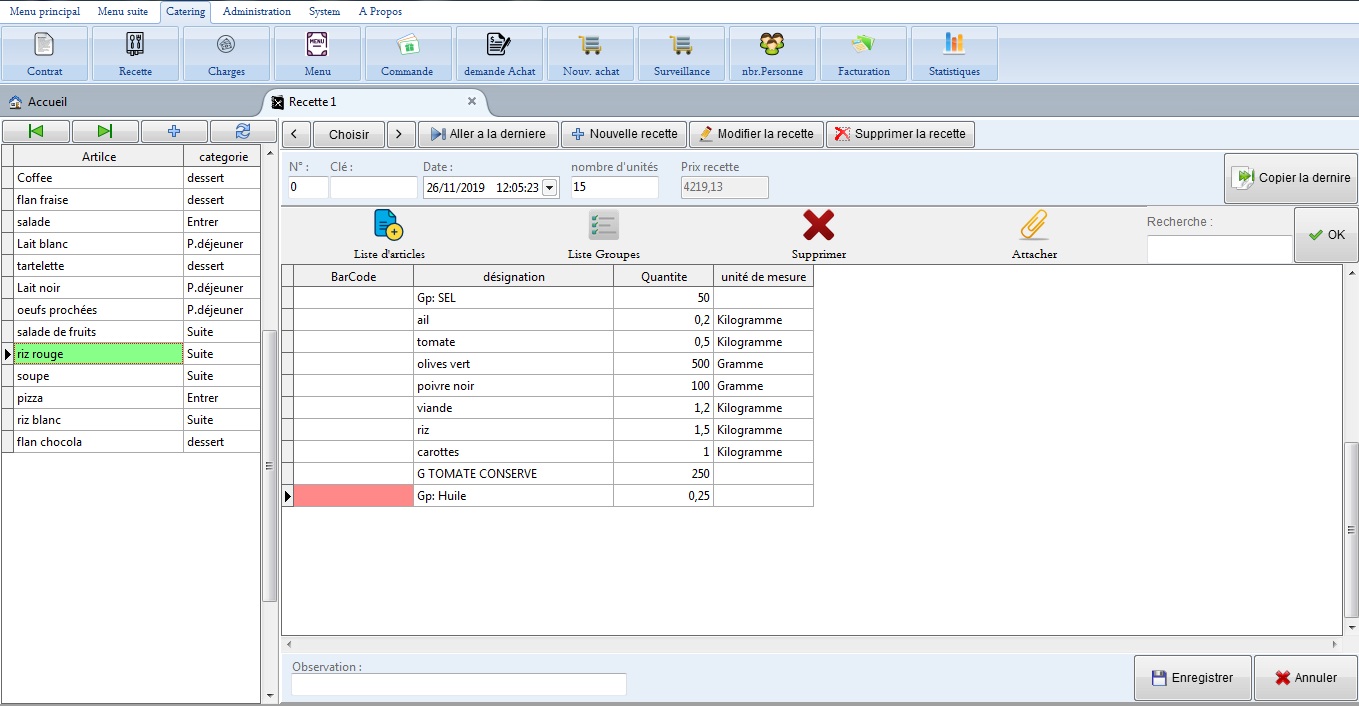Viewport: 1359px width, 706px height.
Task: Open the Contrat module icon
Action: tap(44, 46)
